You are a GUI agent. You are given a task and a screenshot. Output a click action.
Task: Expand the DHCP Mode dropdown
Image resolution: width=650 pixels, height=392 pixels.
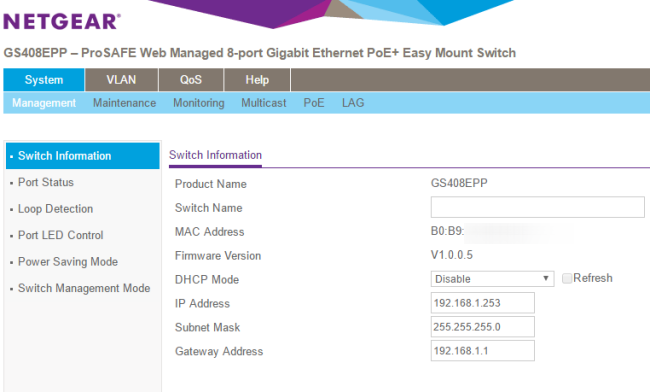click(492, 279)
